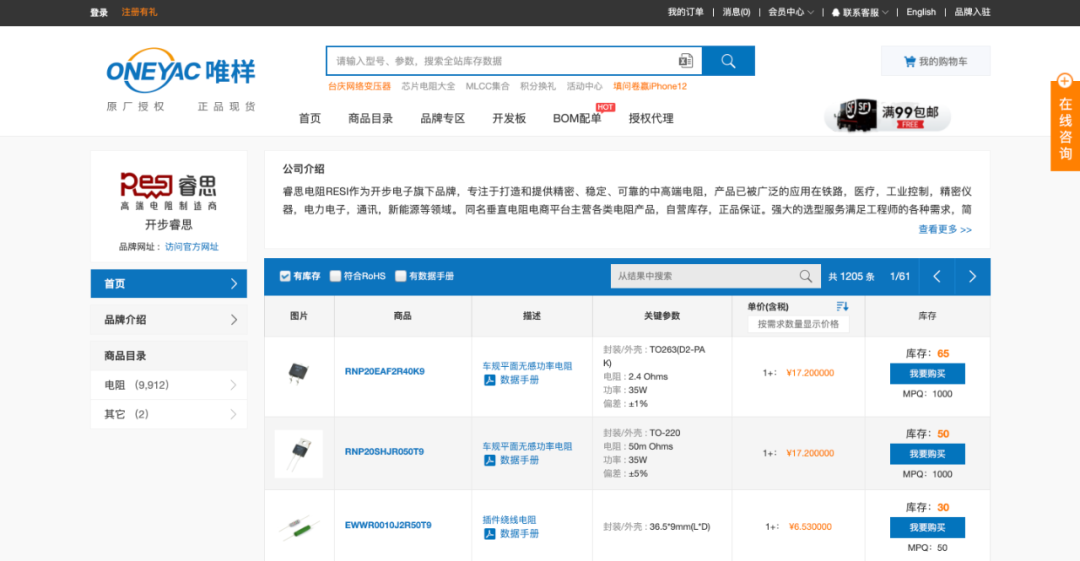Open the 商品目录 navigation tab

click(x=371, y=119)
